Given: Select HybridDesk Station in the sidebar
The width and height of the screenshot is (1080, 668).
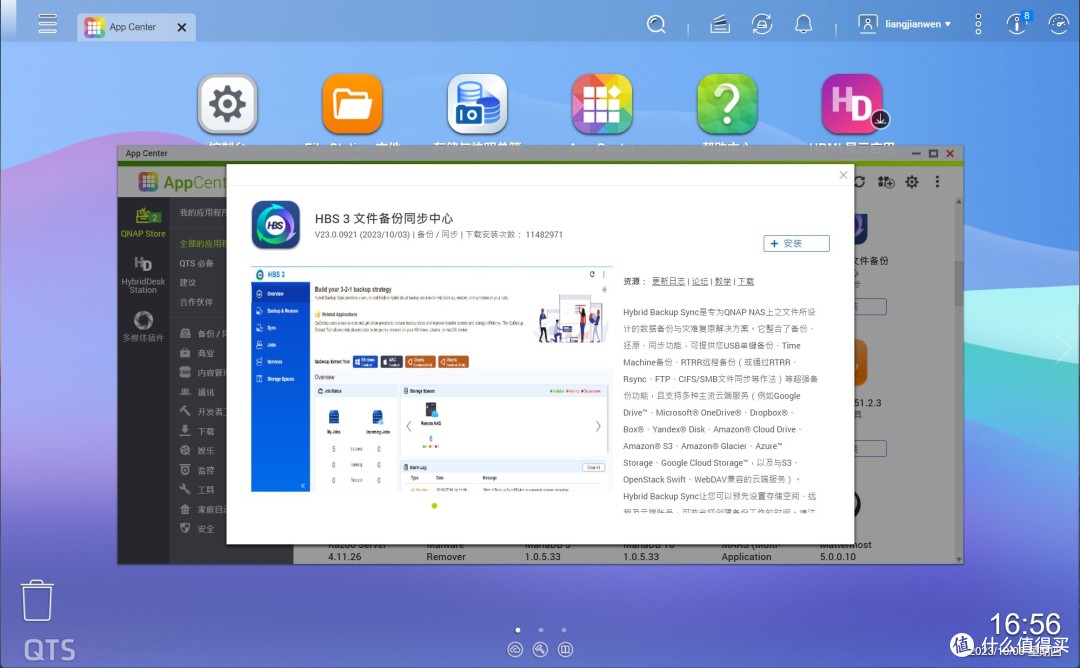Looking at the screenshot, I should [x=143, y=275].
